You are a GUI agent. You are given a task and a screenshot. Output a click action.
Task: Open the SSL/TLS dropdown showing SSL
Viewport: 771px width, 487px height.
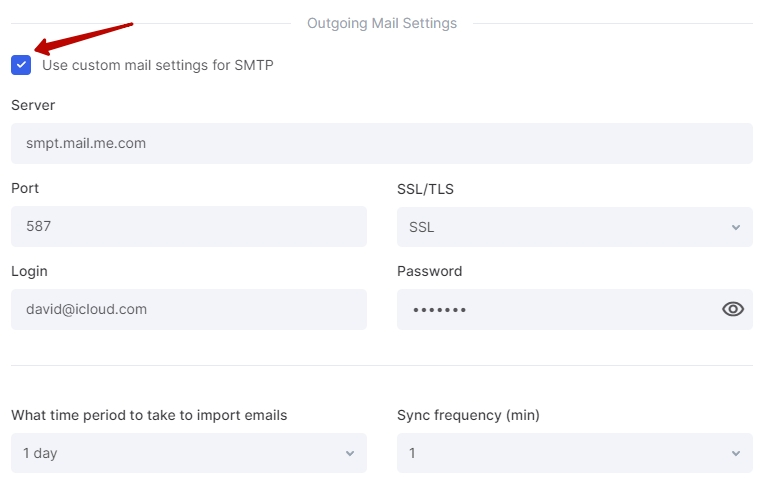pos(575,227)
